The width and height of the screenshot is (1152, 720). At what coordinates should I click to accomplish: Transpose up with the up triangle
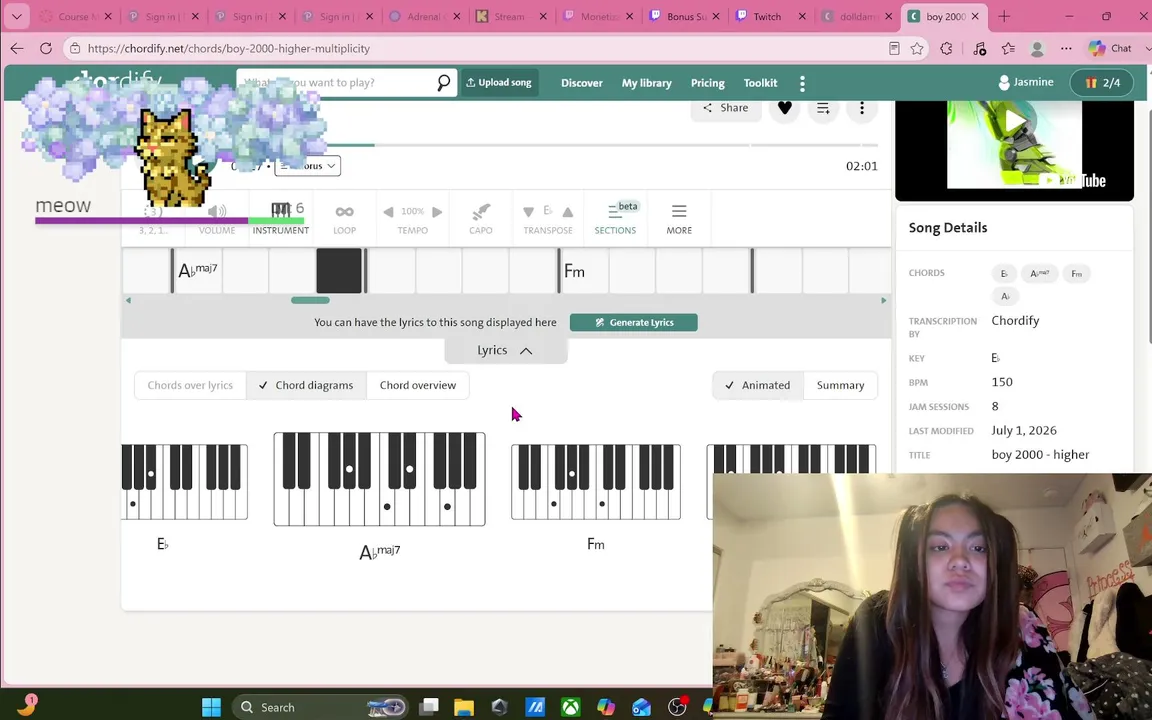[x=567, y=212]
